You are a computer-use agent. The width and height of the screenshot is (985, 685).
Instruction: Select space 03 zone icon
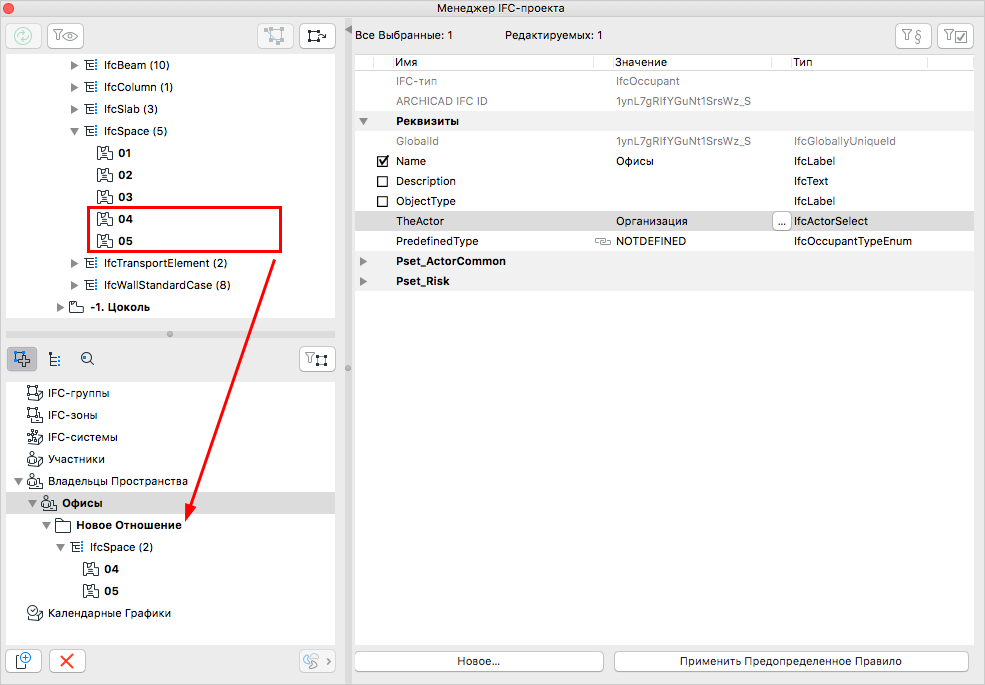tap(105, 197)
